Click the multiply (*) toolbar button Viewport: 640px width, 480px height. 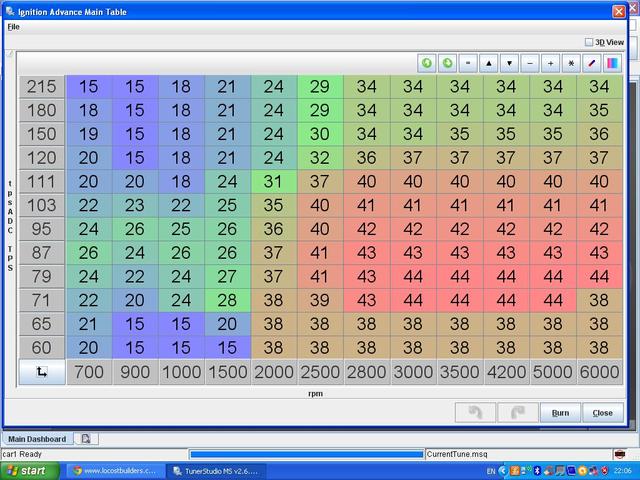click(571, 63)
